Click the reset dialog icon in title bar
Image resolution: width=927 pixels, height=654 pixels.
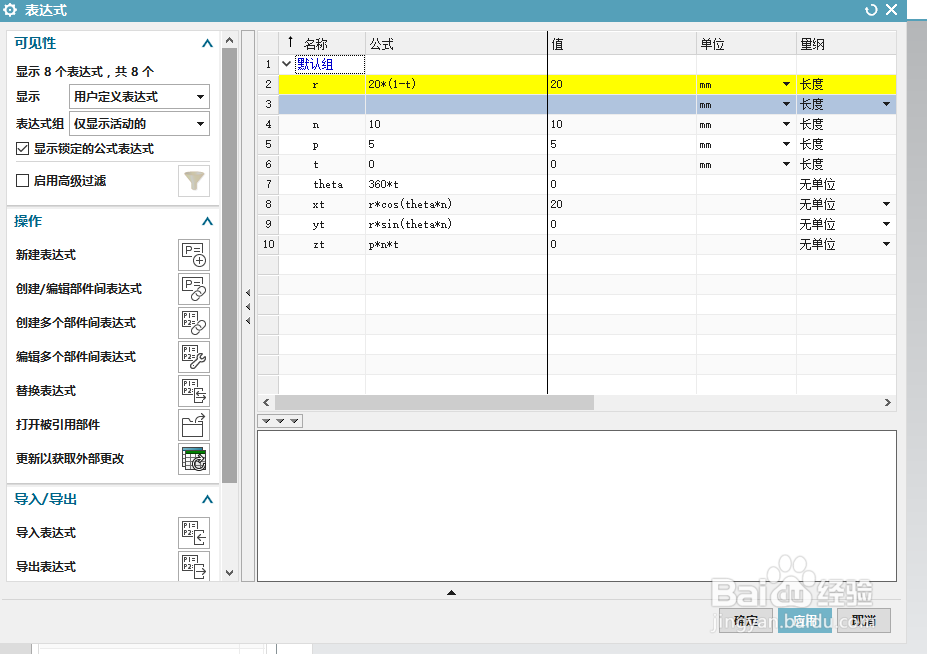point(871,10)
